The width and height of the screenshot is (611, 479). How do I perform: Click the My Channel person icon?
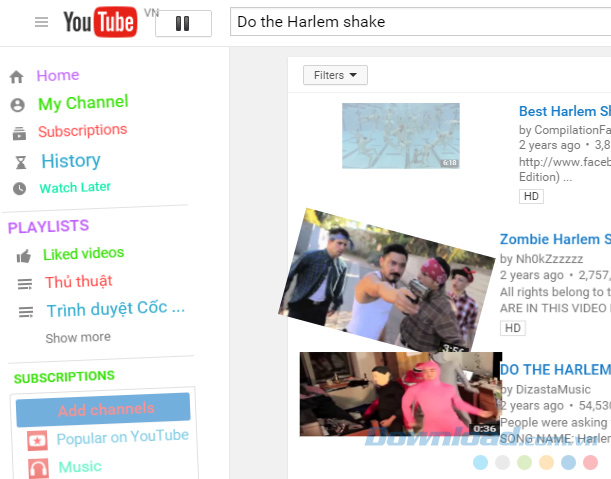tap(18, 105)
